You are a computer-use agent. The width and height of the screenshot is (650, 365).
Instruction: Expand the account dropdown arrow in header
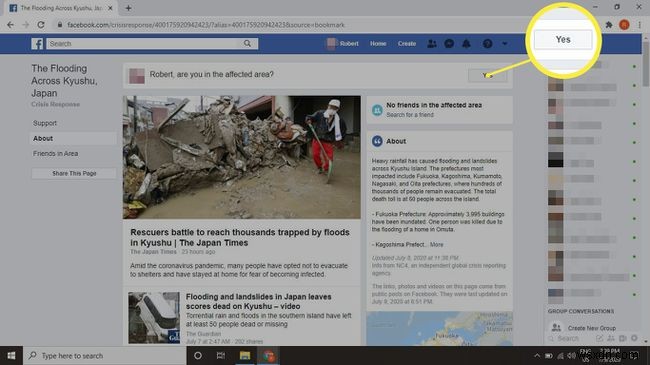(x=504, y=44)
